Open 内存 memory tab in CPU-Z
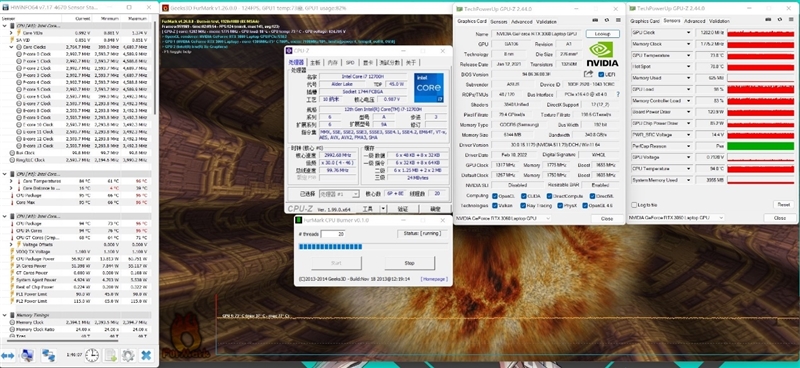This screenshot has height=368, width=800. (x=333, y=62)
